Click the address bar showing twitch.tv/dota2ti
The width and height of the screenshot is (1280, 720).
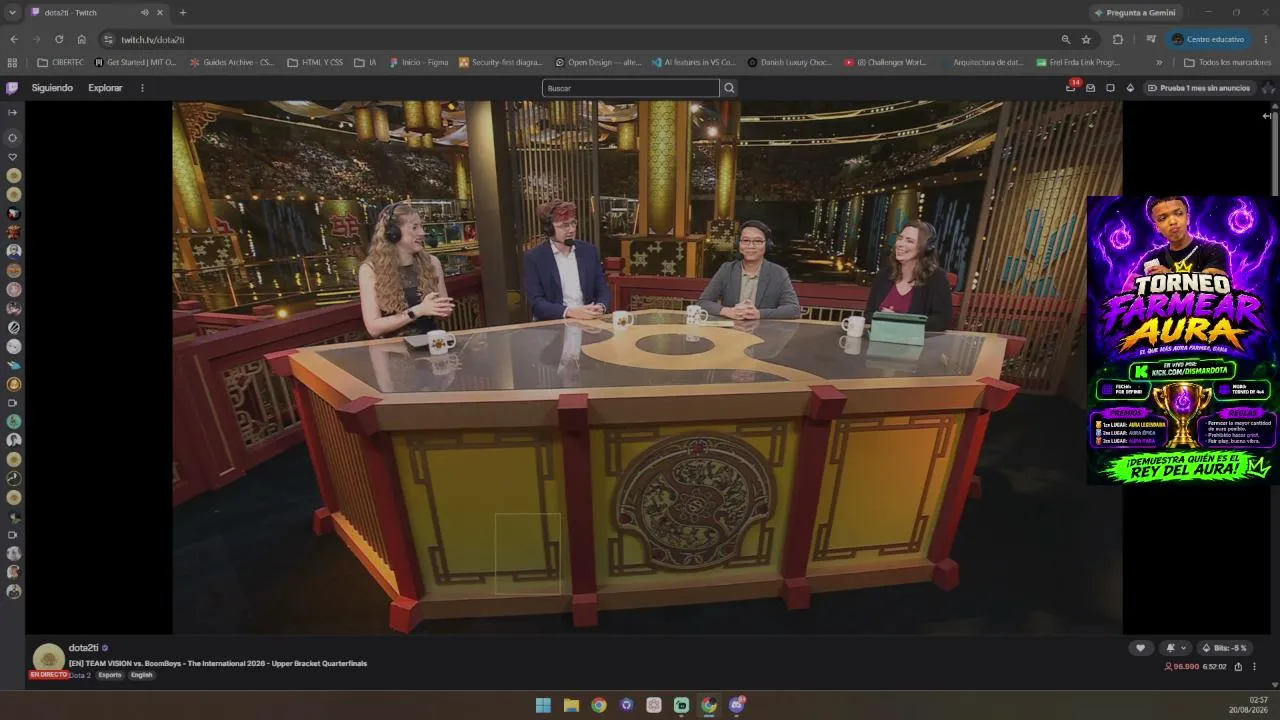click(x=580, y=39)
